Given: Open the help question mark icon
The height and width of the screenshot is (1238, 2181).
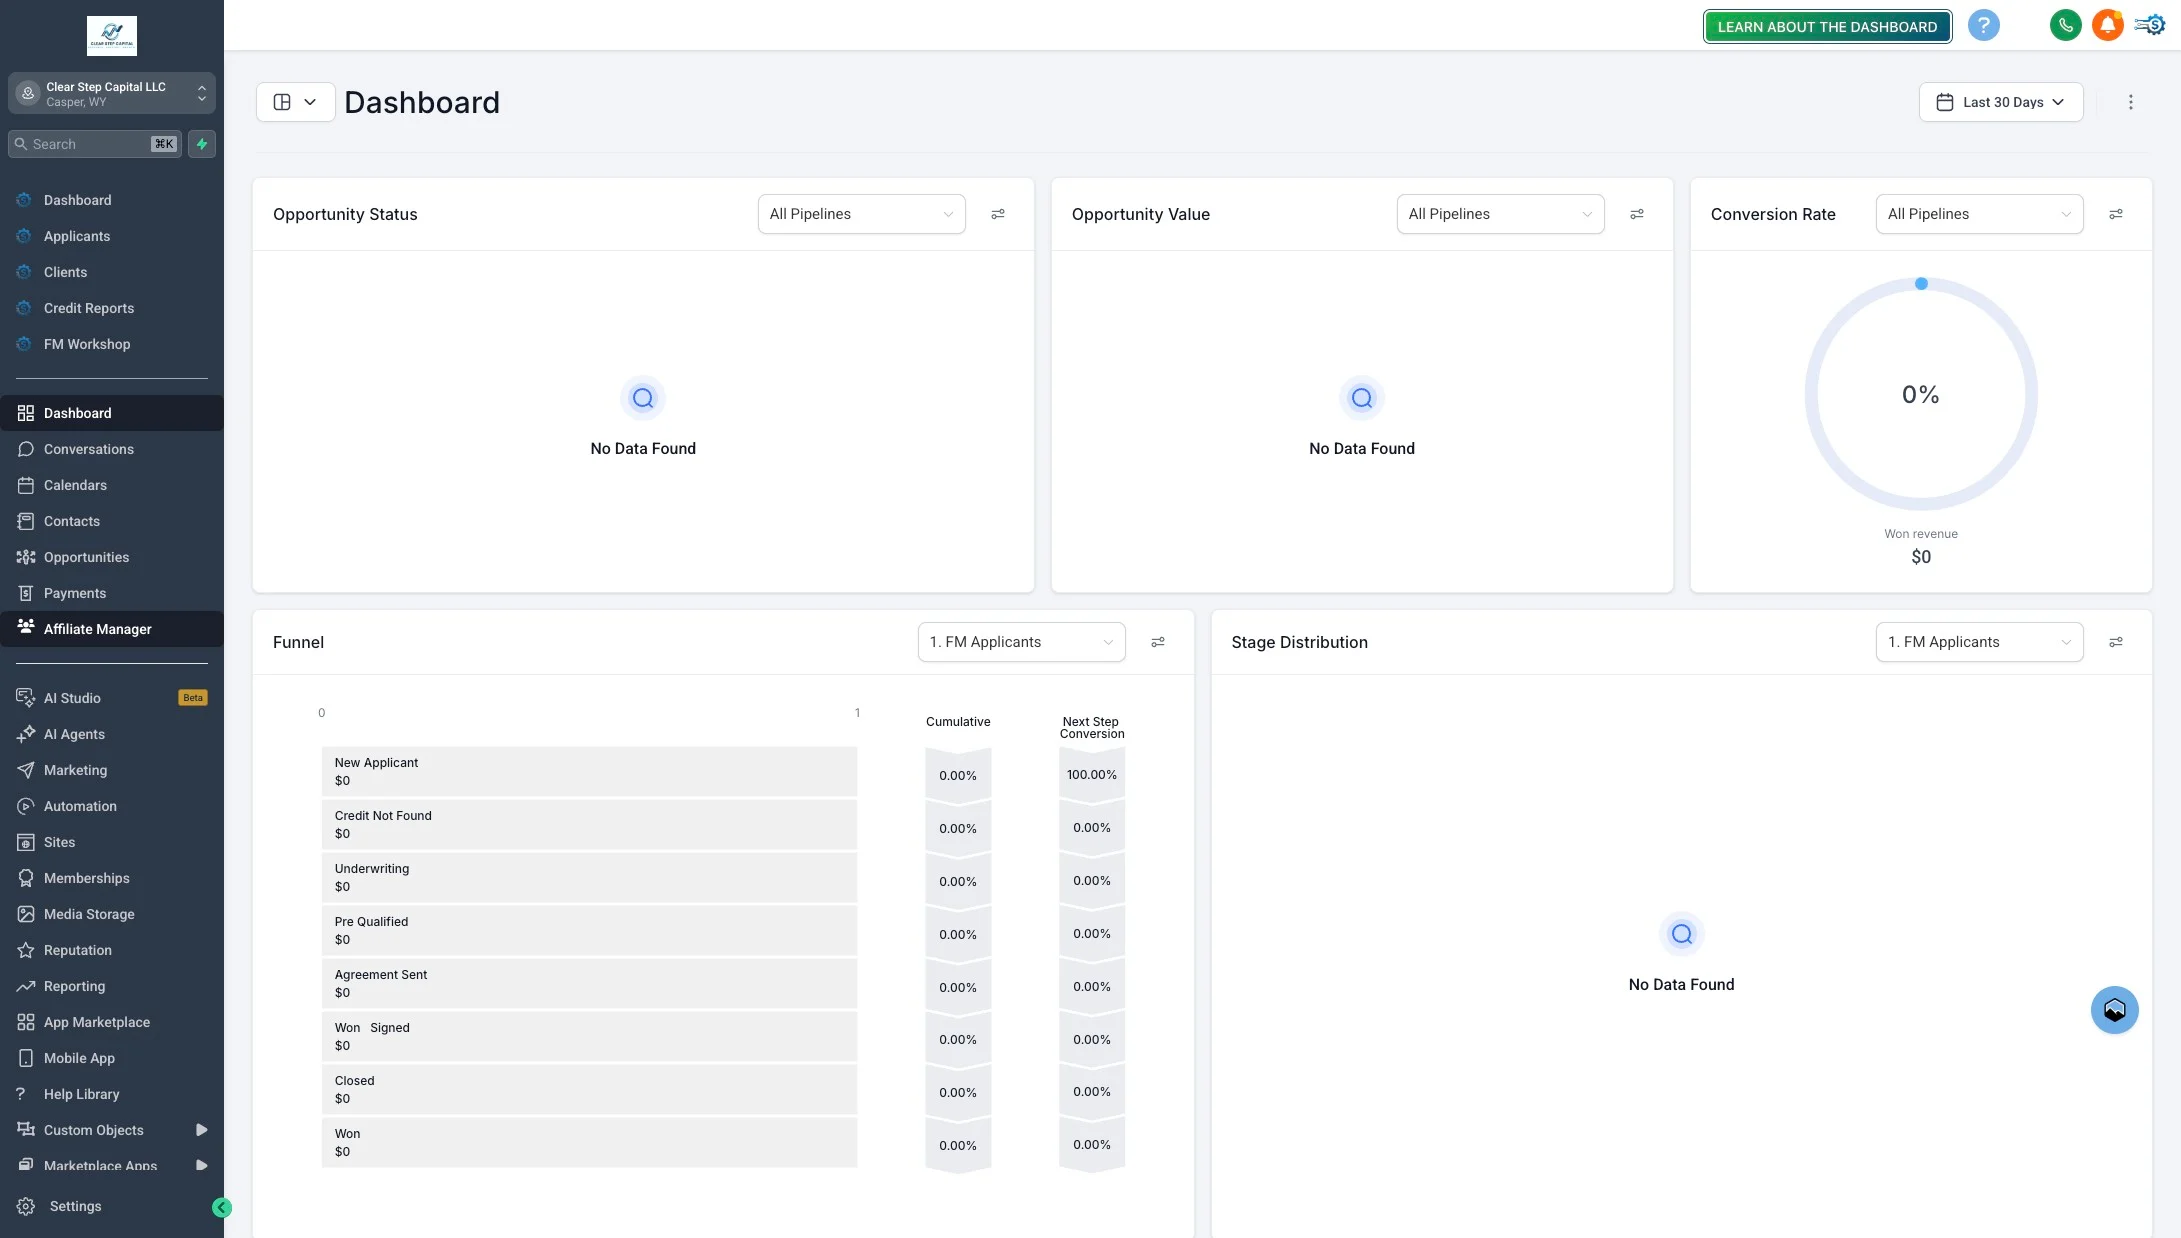Looking at the screenshot, I should click(x=1983, y=26).
